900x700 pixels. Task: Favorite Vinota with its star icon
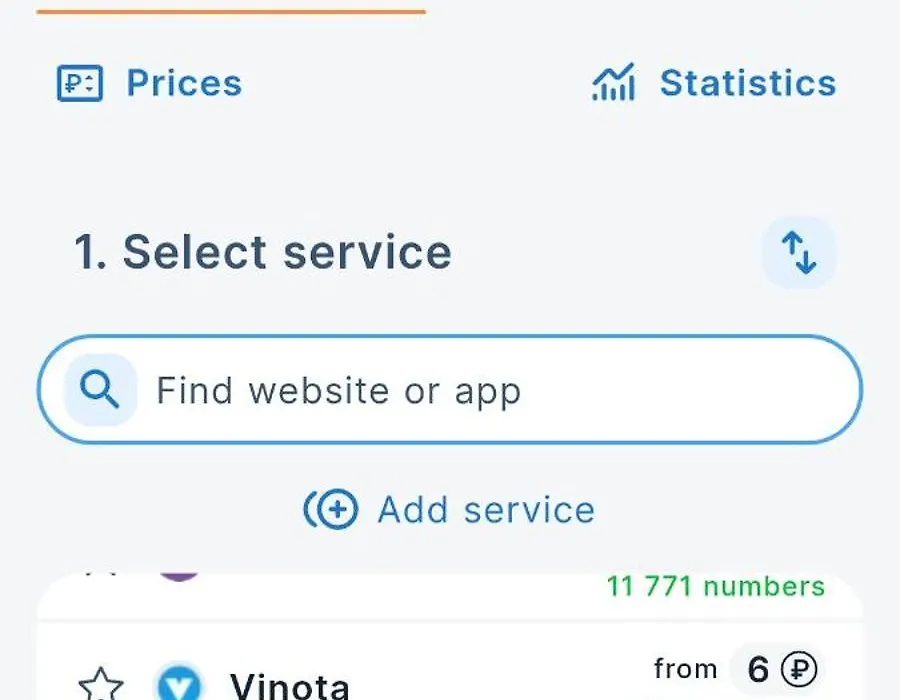pos(100,685)
